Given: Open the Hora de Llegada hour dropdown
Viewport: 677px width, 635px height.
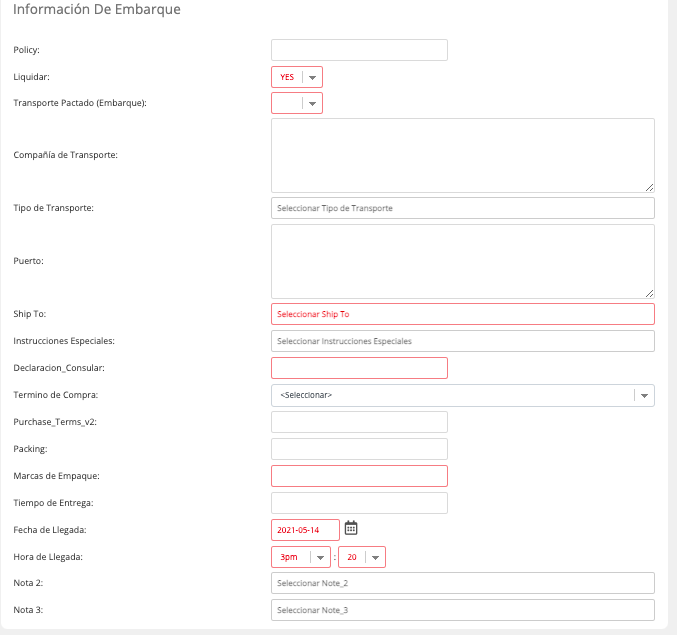Looking at the screenshot, I should click(301, 557).
